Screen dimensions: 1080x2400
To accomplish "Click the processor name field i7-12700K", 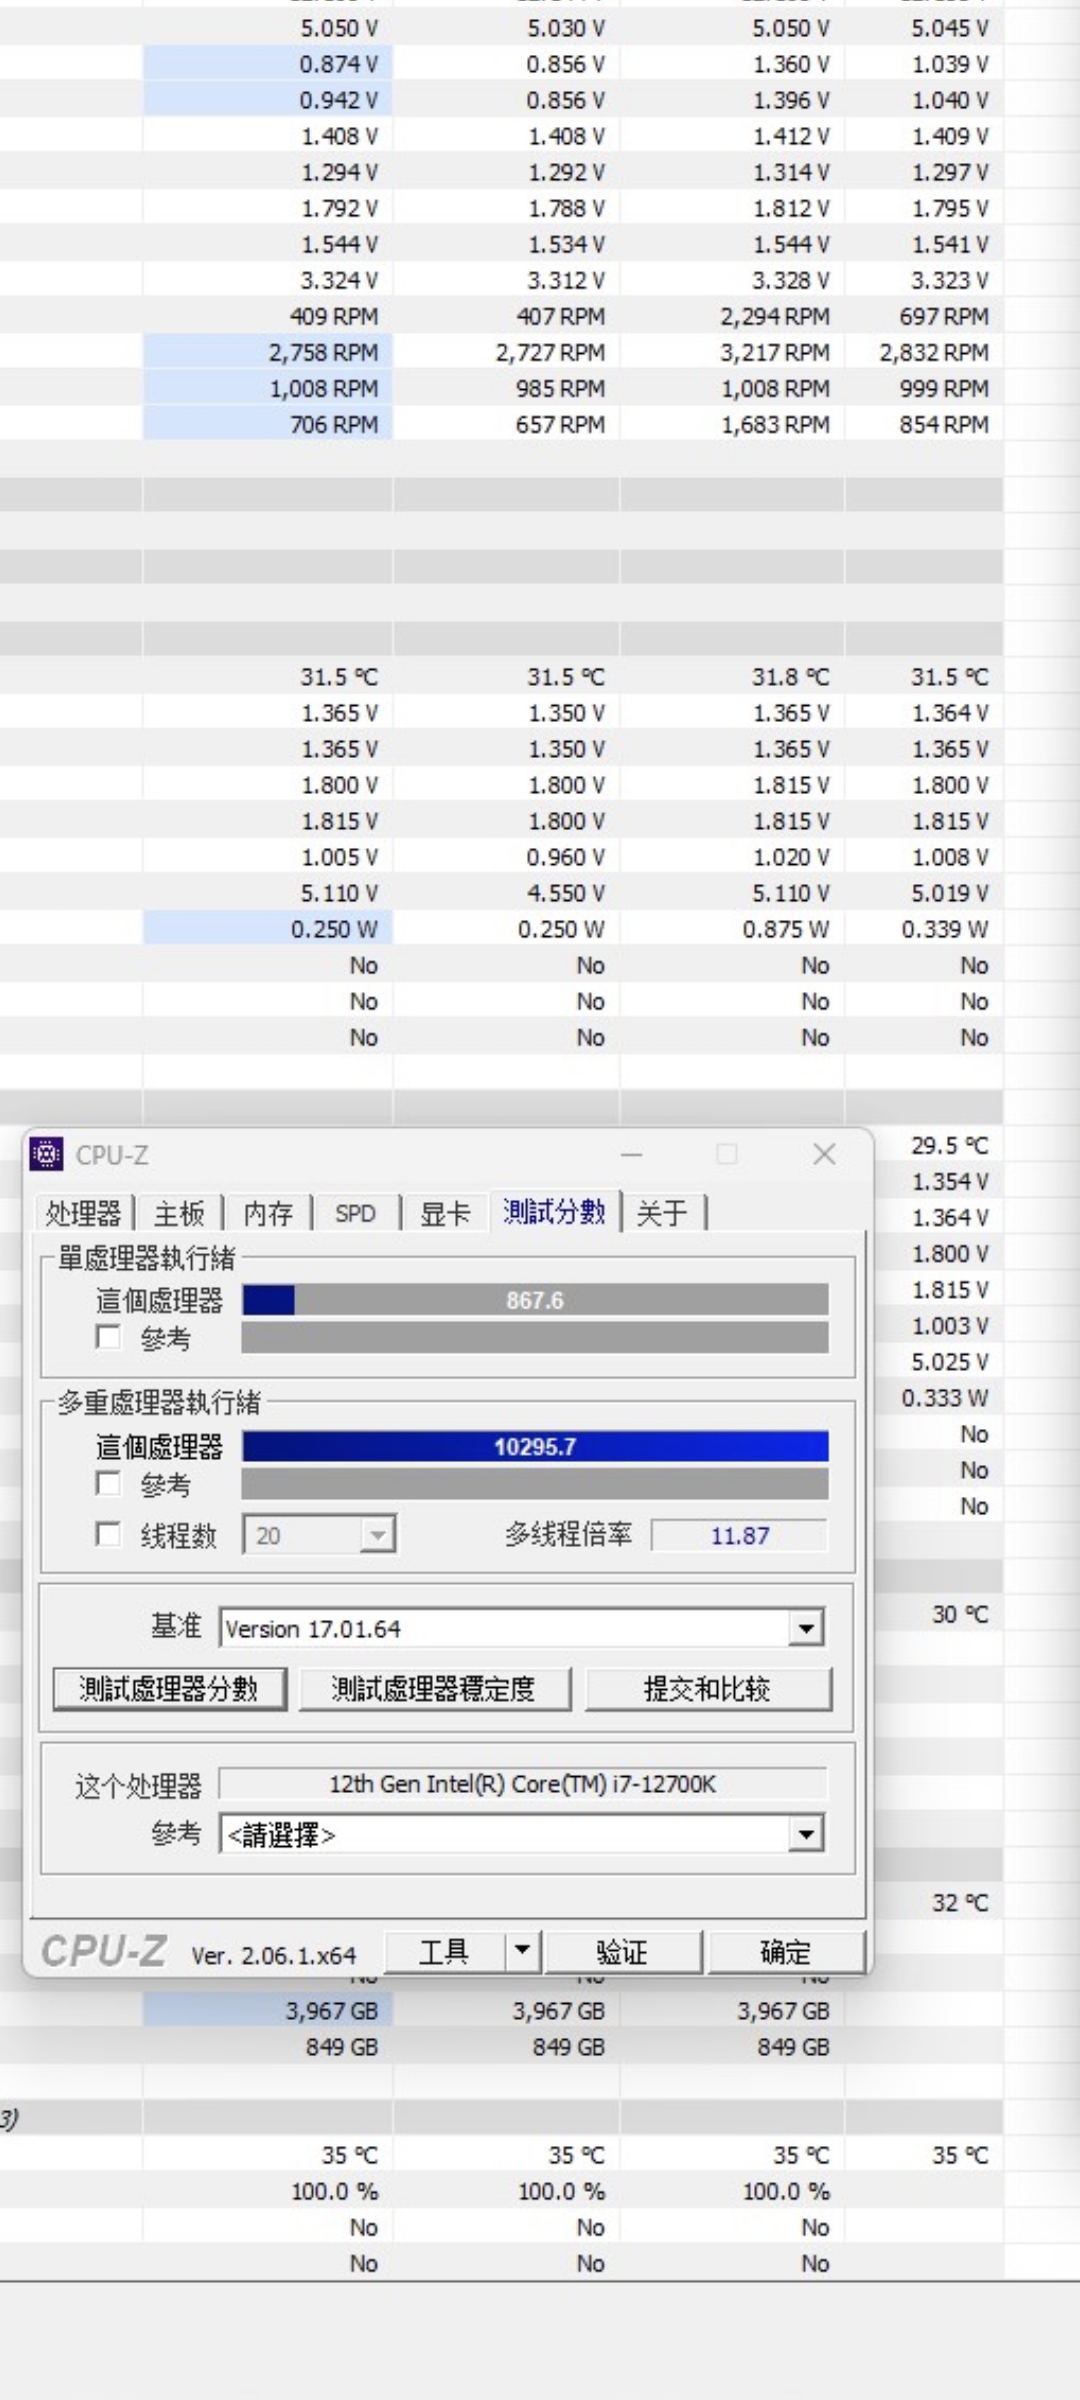I will (x=523, y=1784).
